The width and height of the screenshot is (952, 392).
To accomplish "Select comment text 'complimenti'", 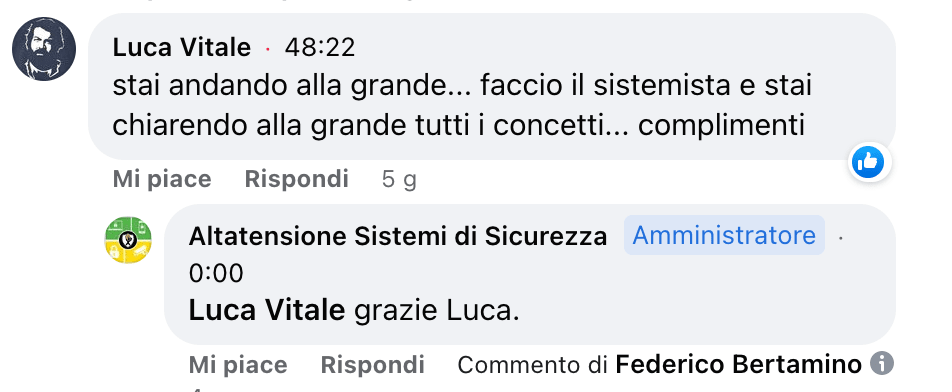I will tap(721, 126).
